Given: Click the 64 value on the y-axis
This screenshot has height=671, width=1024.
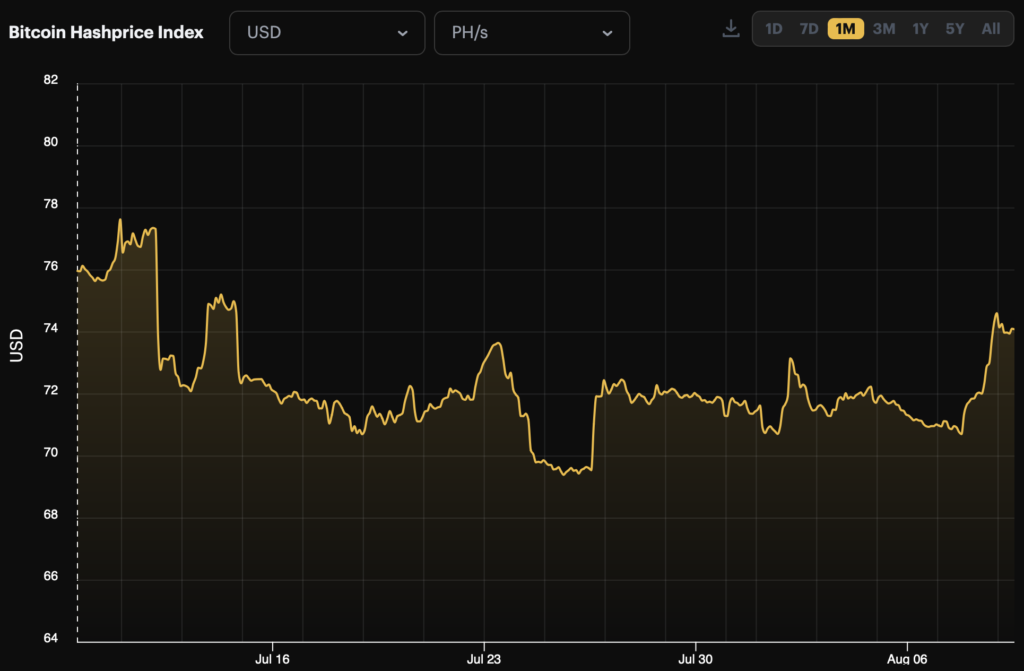Looking at the screenshot, I should tap(51, 639).
